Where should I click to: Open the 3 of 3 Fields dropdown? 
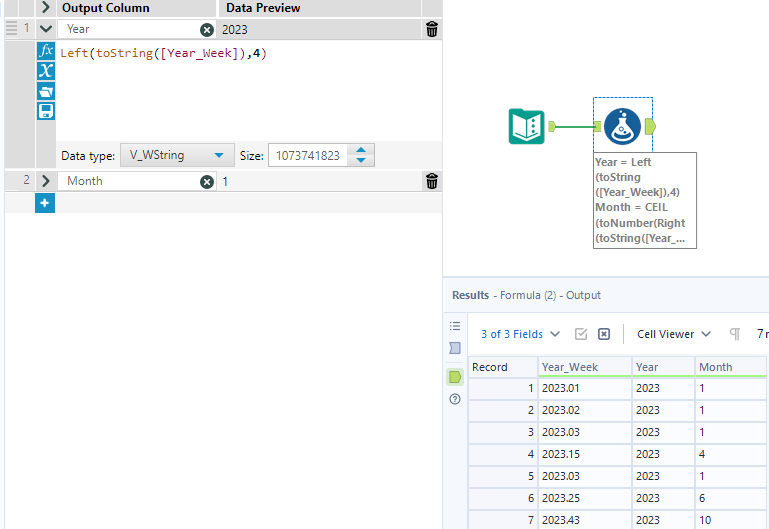tap(520, 334)
